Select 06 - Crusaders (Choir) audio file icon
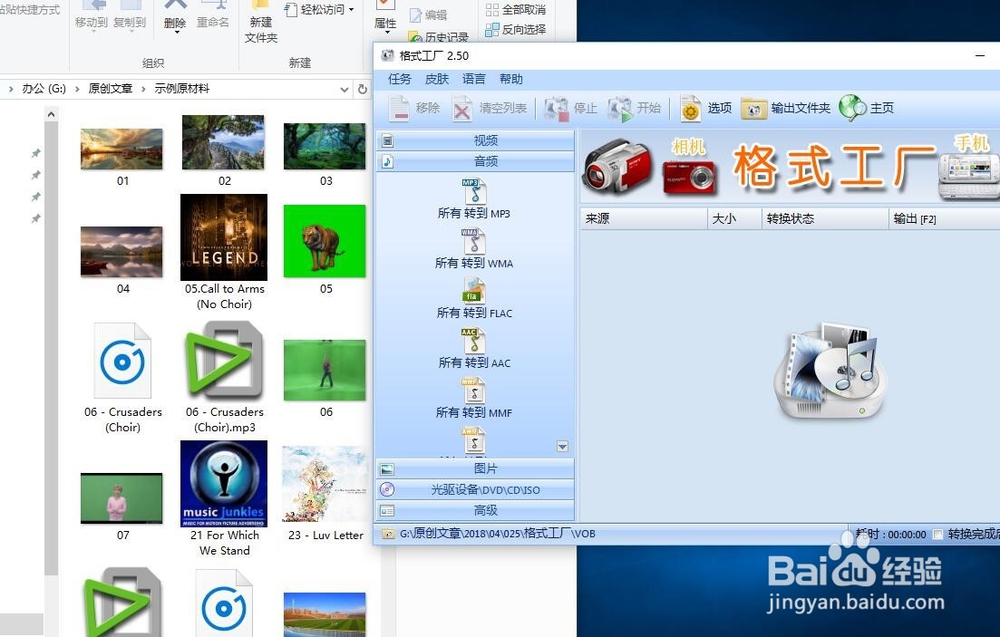 pyautogui.click(x=122, y=361)
